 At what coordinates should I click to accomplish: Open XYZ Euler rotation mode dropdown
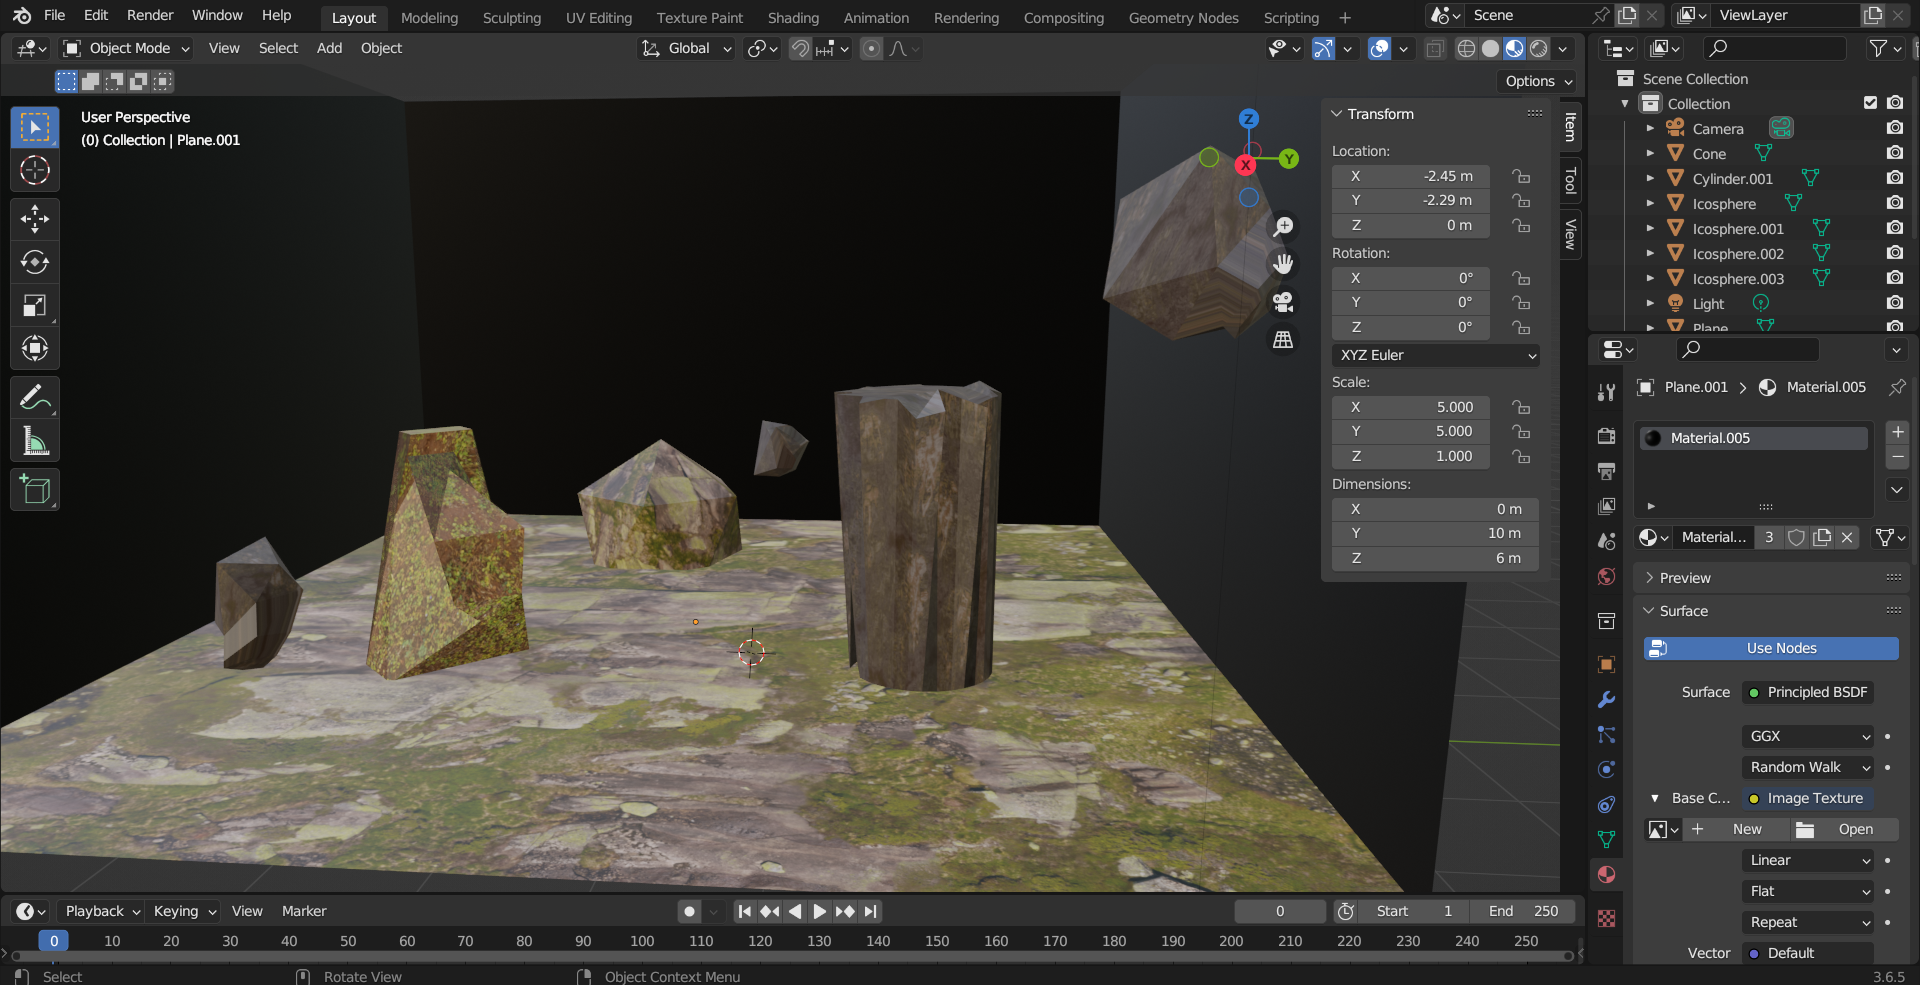[1435, 355]
